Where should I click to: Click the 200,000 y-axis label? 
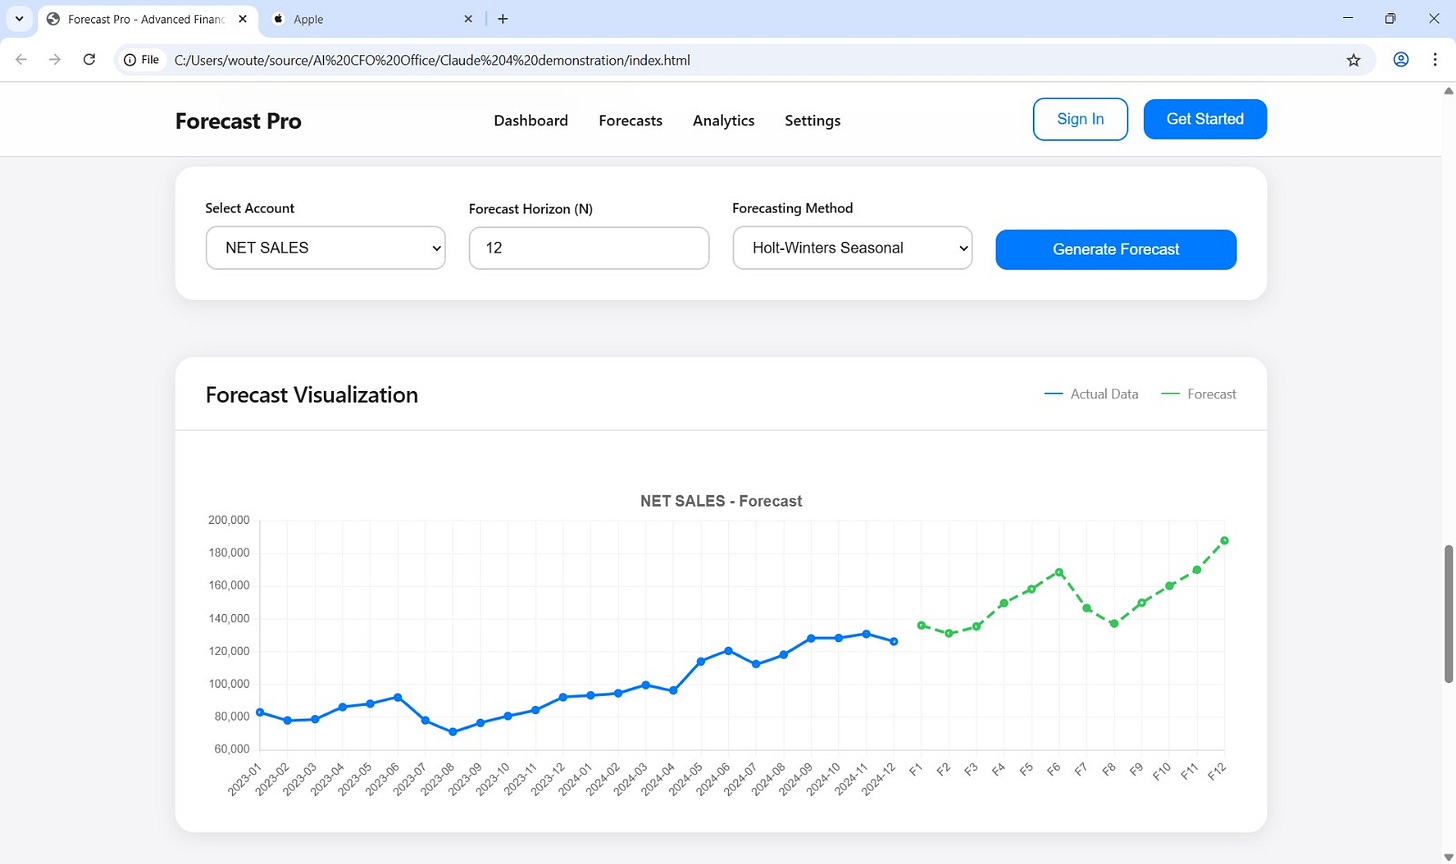[x=228, y=520]
